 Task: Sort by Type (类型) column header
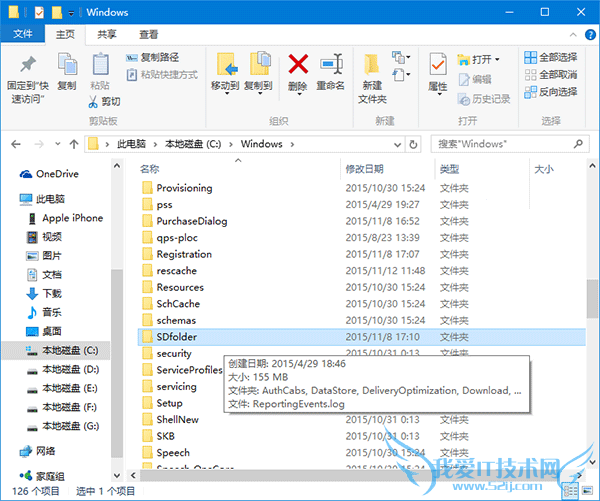click(449, 169)
